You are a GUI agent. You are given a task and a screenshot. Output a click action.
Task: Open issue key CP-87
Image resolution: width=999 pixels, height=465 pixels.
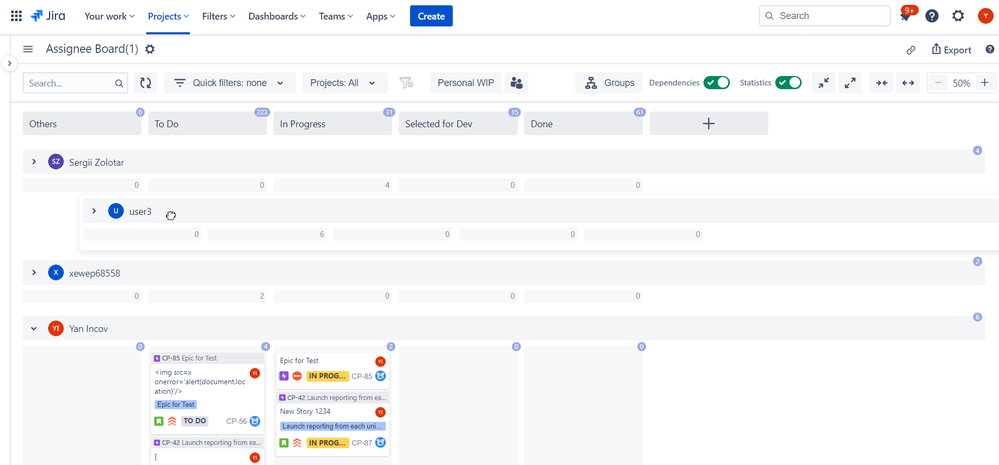pos(362,443)
